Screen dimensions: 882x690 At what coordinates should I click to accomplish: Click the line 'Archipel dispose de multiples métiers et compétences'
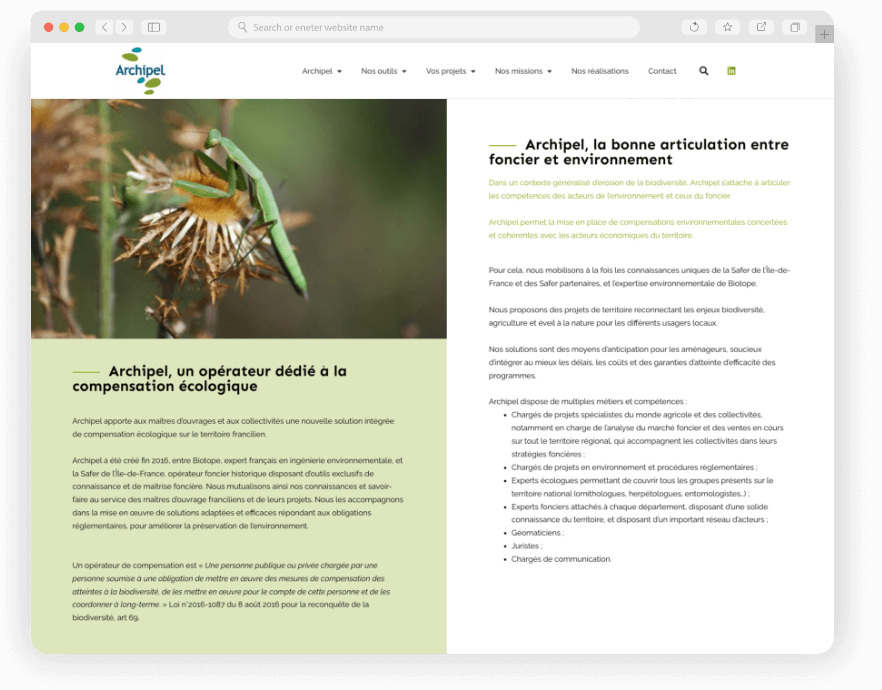tap(587, 402)
